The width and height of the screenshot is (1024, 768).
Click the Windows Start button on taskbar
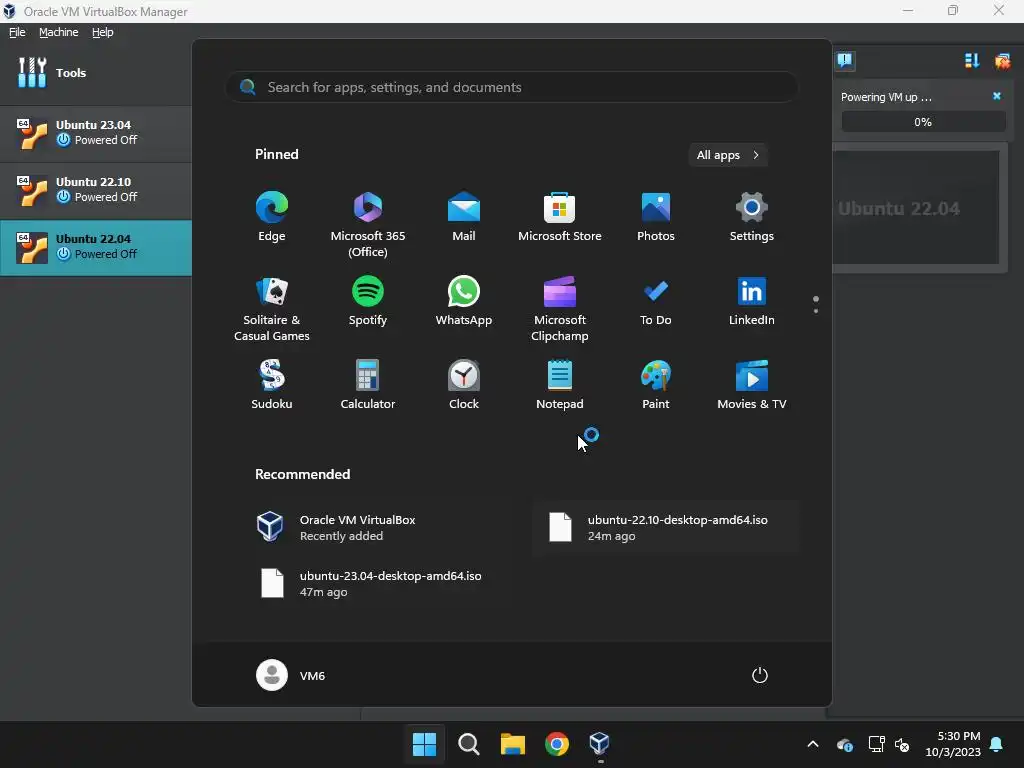coord(424,744)
